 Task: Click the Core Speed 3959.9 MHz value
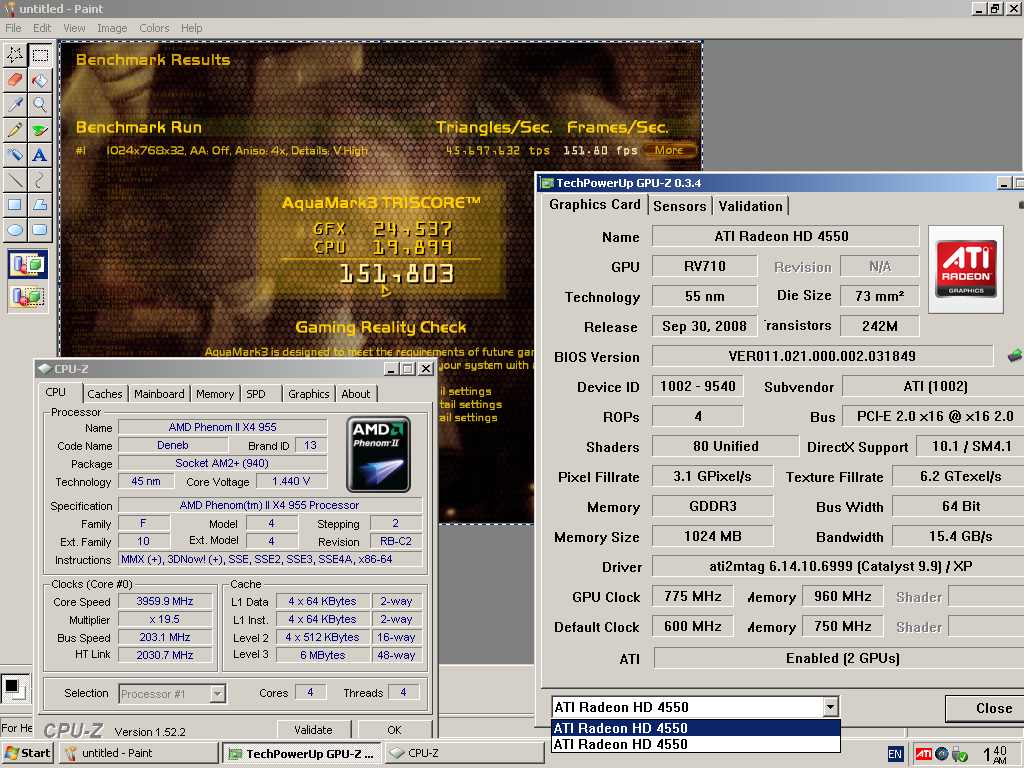tap(165, 601)
